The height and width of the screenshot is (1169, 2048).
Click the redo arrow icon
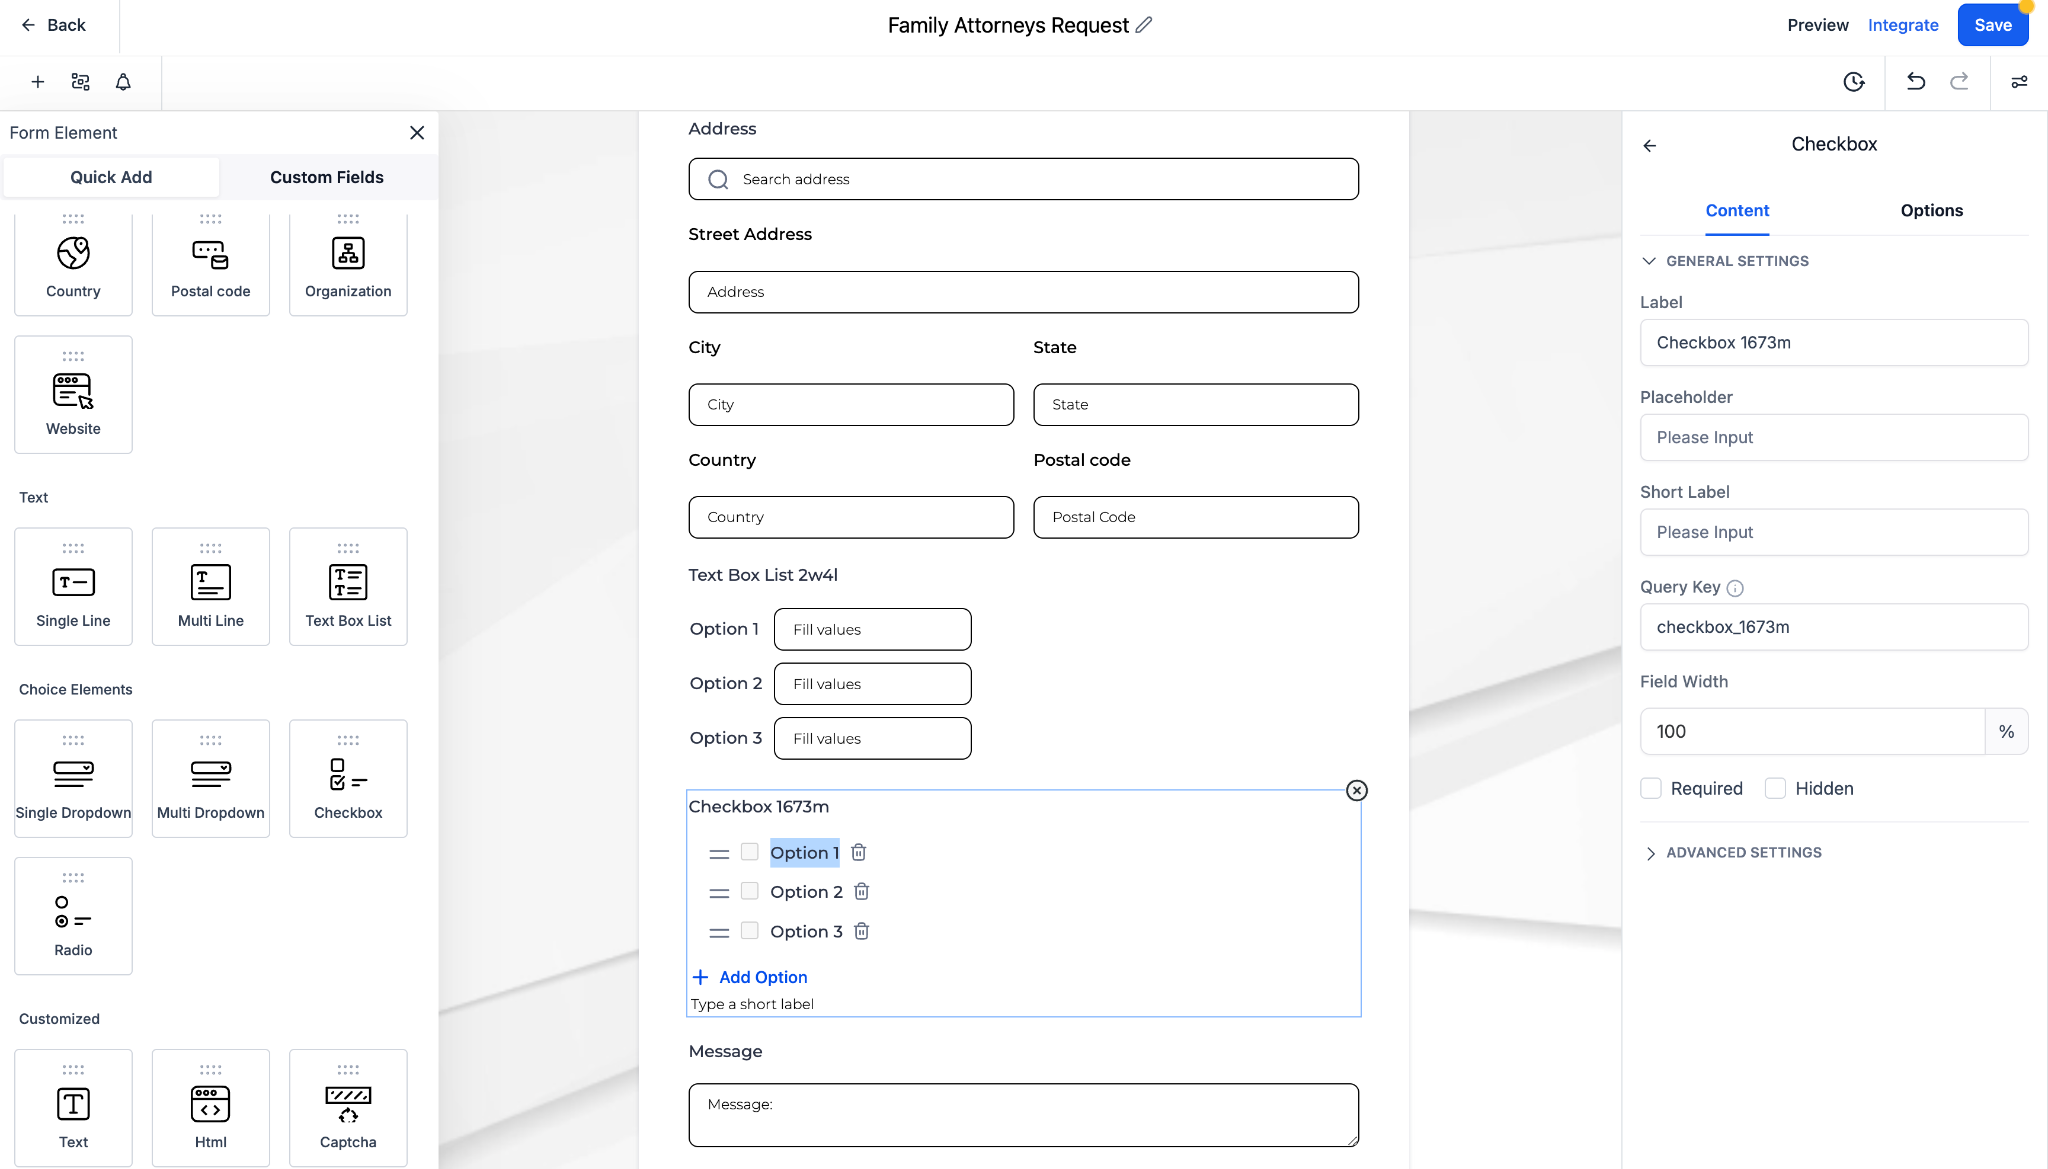pos(1959,82)
